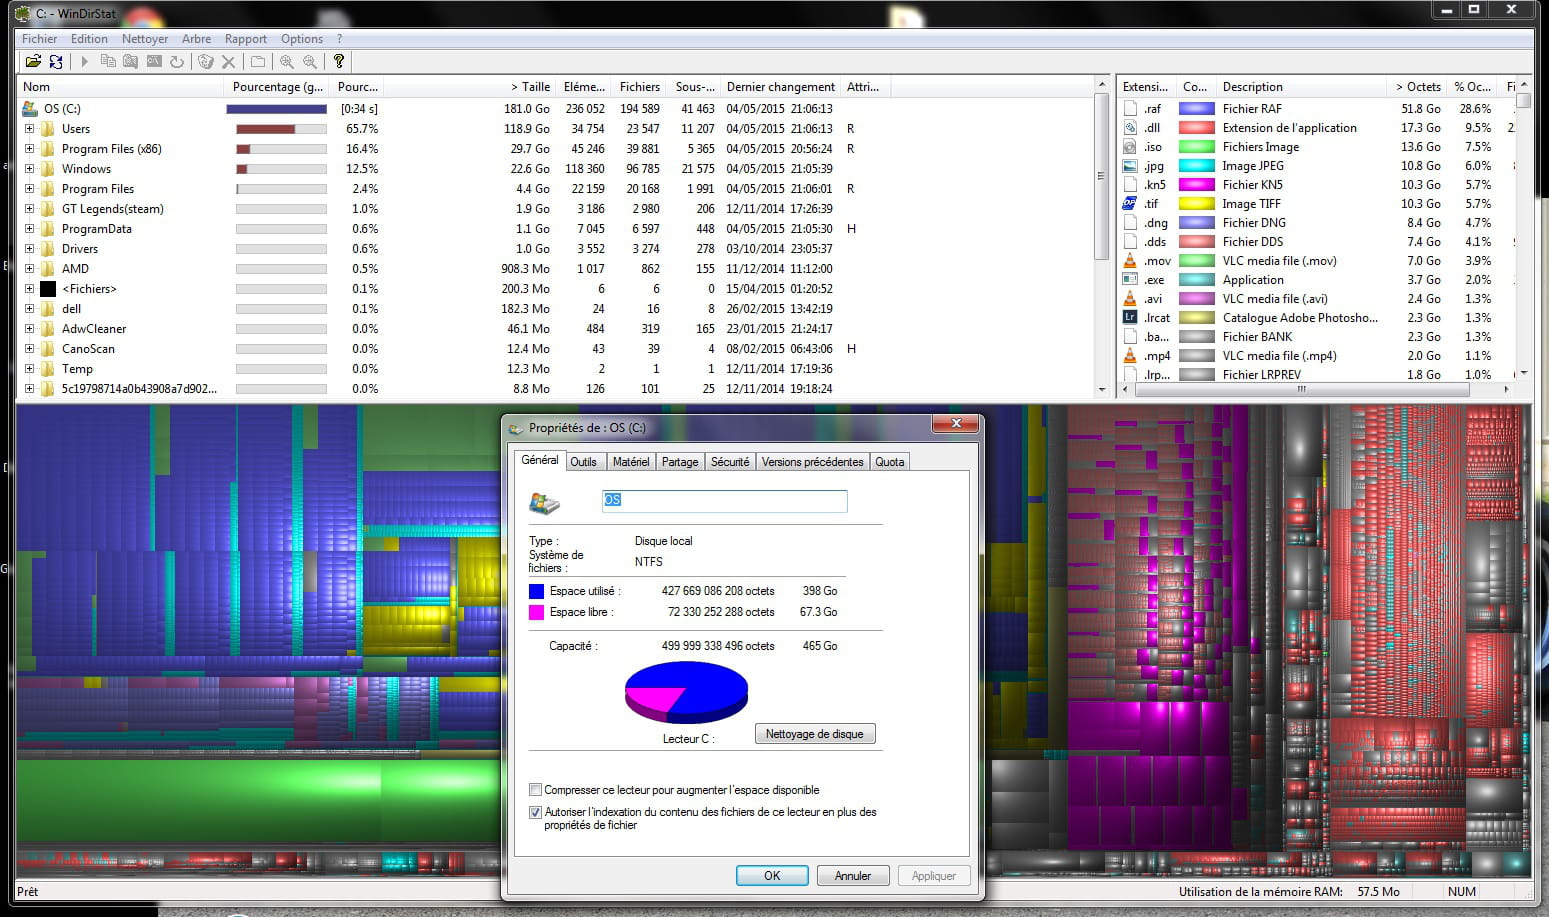1549x917 pixels.
Task: Click the .raf blue color swatch
Action: (x=1196, y=109)
